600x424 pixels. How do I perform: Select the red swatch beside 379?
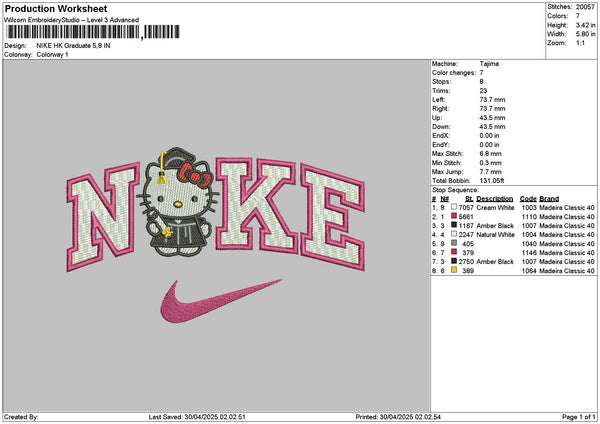click(x=454, y=252)
